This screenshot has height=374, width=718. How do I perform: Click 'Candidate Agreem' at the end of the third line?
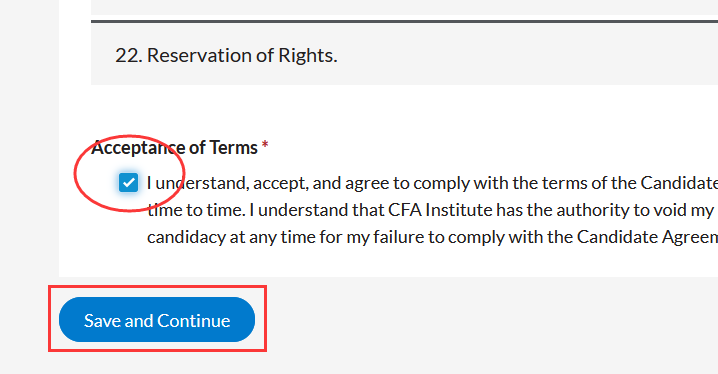647,237
